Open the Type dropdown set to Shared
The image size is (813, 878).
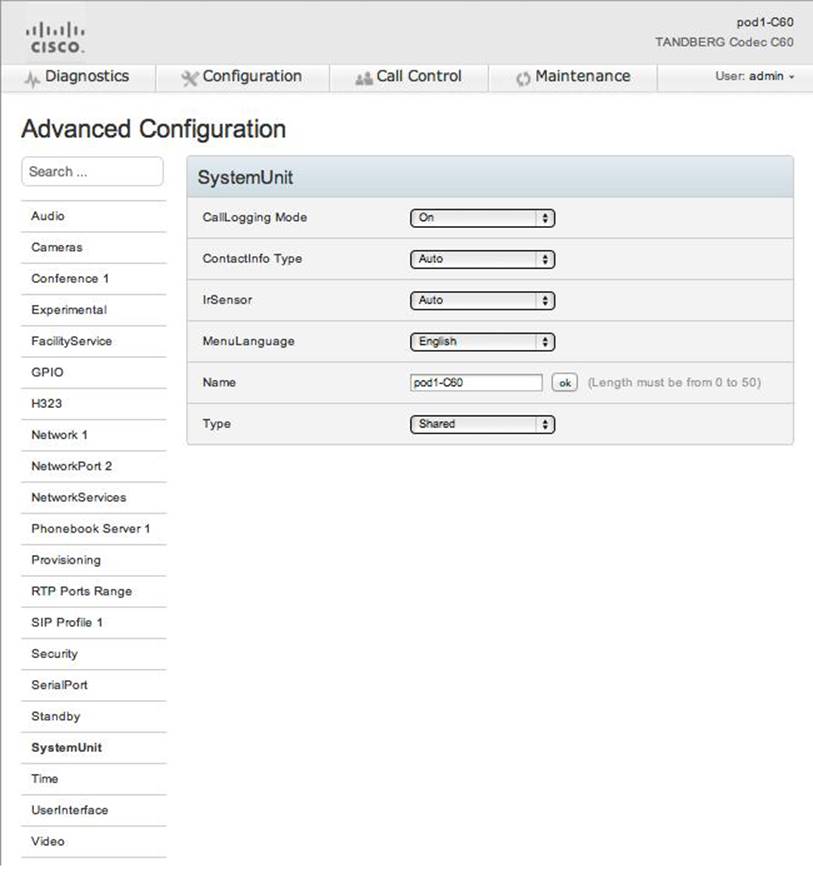point(482,424)
